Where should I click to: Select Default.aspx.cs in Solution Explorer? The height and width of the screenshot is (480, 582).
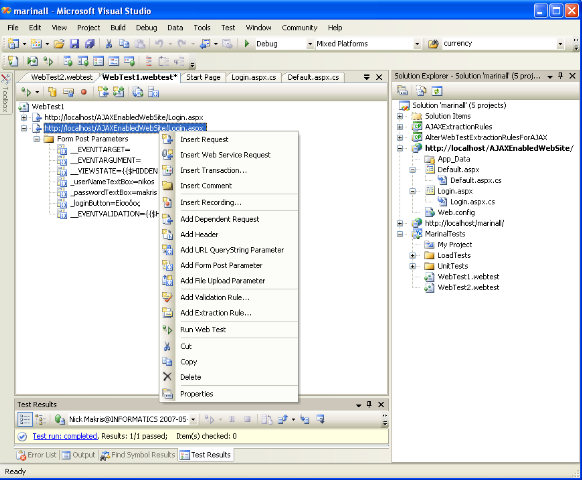475,180
